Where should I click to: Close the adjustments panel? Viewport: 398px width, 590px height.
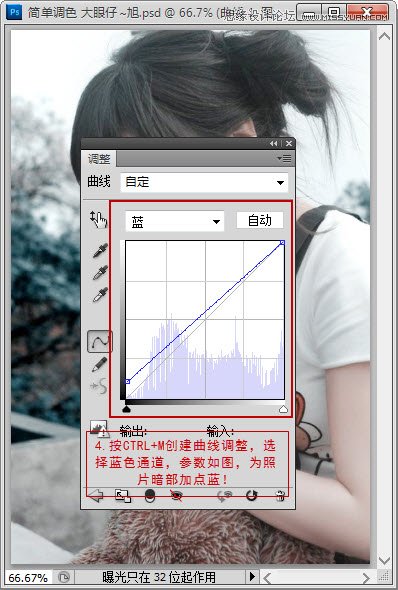point(289,143)
